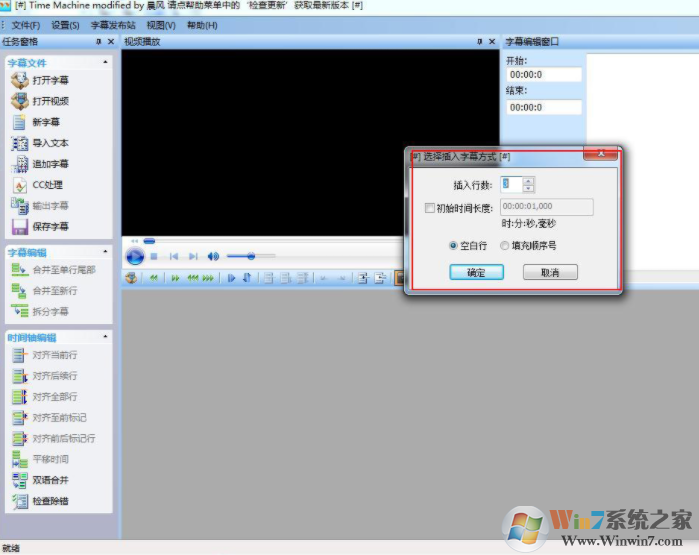Image resolution: width=699 pixels, height=555 pixels.
Task: Click the 初始时间长度 time field
Action: click(547, 207)
